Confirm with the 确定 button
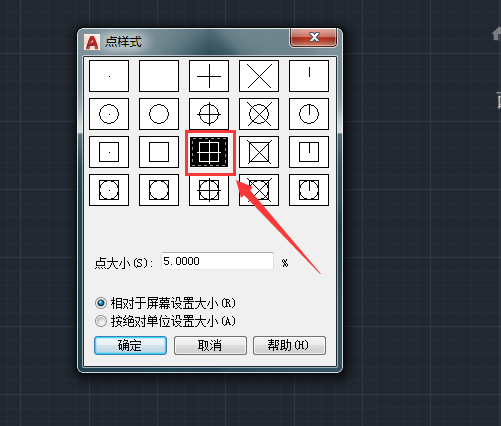The height and width of the screenshot is (426, 501). pos(130,345)
